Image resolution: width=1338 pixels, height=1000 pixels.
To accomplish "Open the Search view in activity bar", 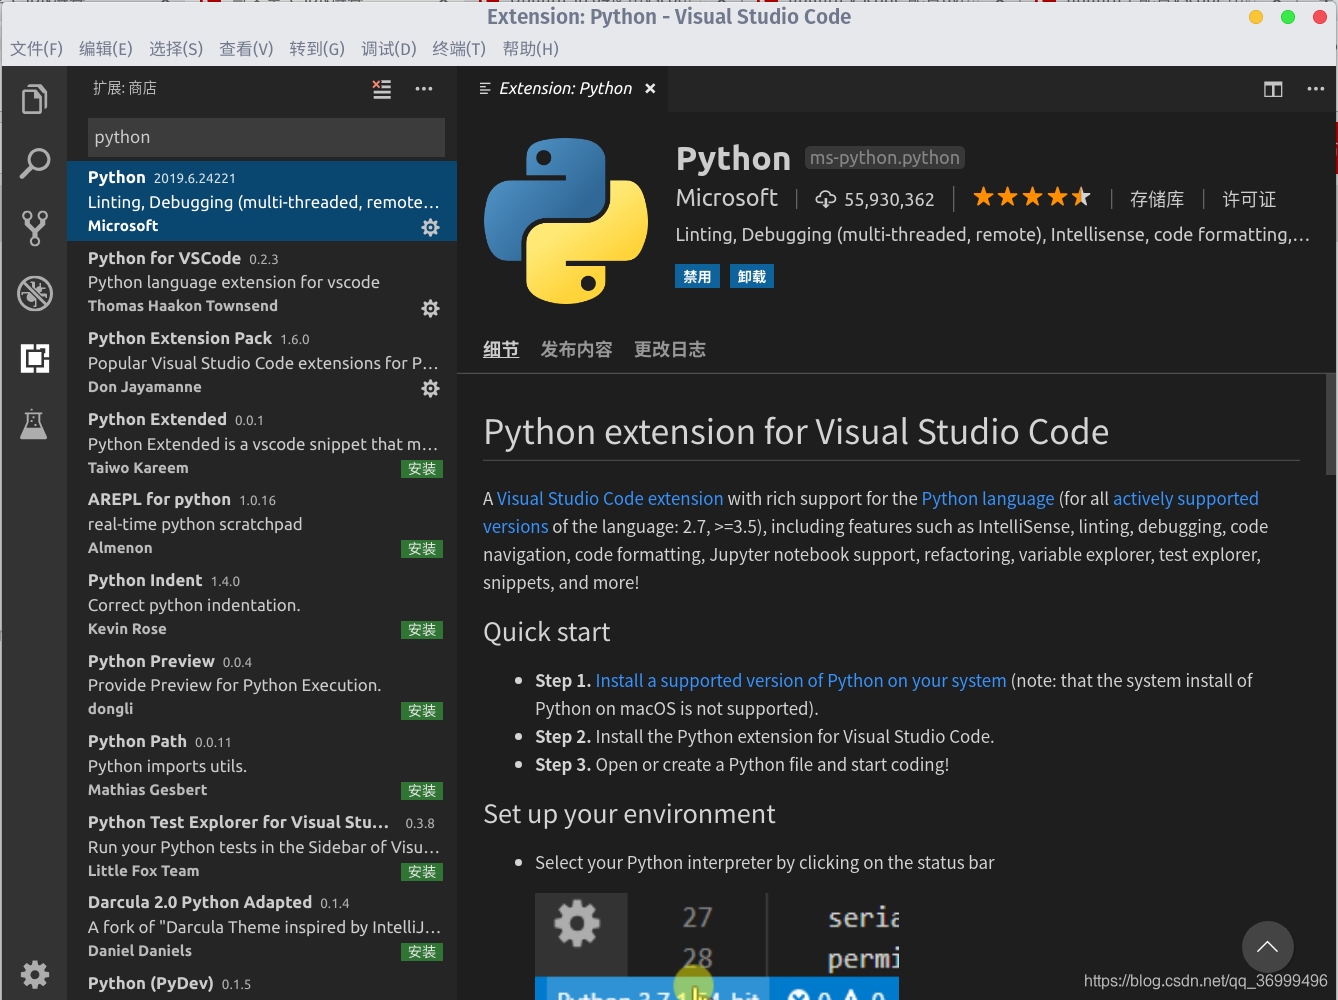I will coord(34,163).
